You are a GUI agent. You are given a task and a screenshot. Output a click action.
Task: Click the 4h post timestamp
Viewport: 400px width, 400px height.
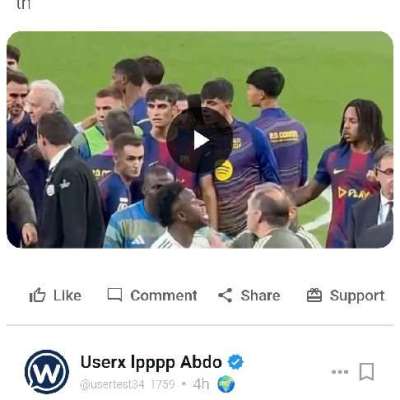pos(201,384)
